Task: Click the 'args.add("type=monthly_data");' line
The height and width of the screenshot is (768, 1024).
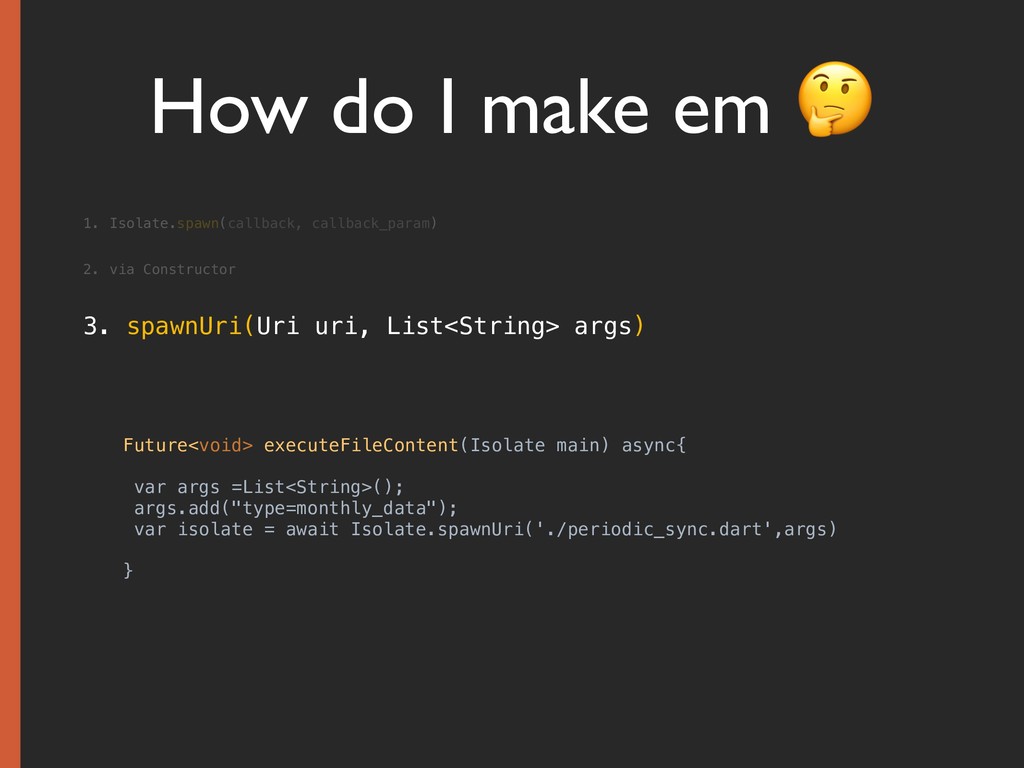Action: coord(296,508)
